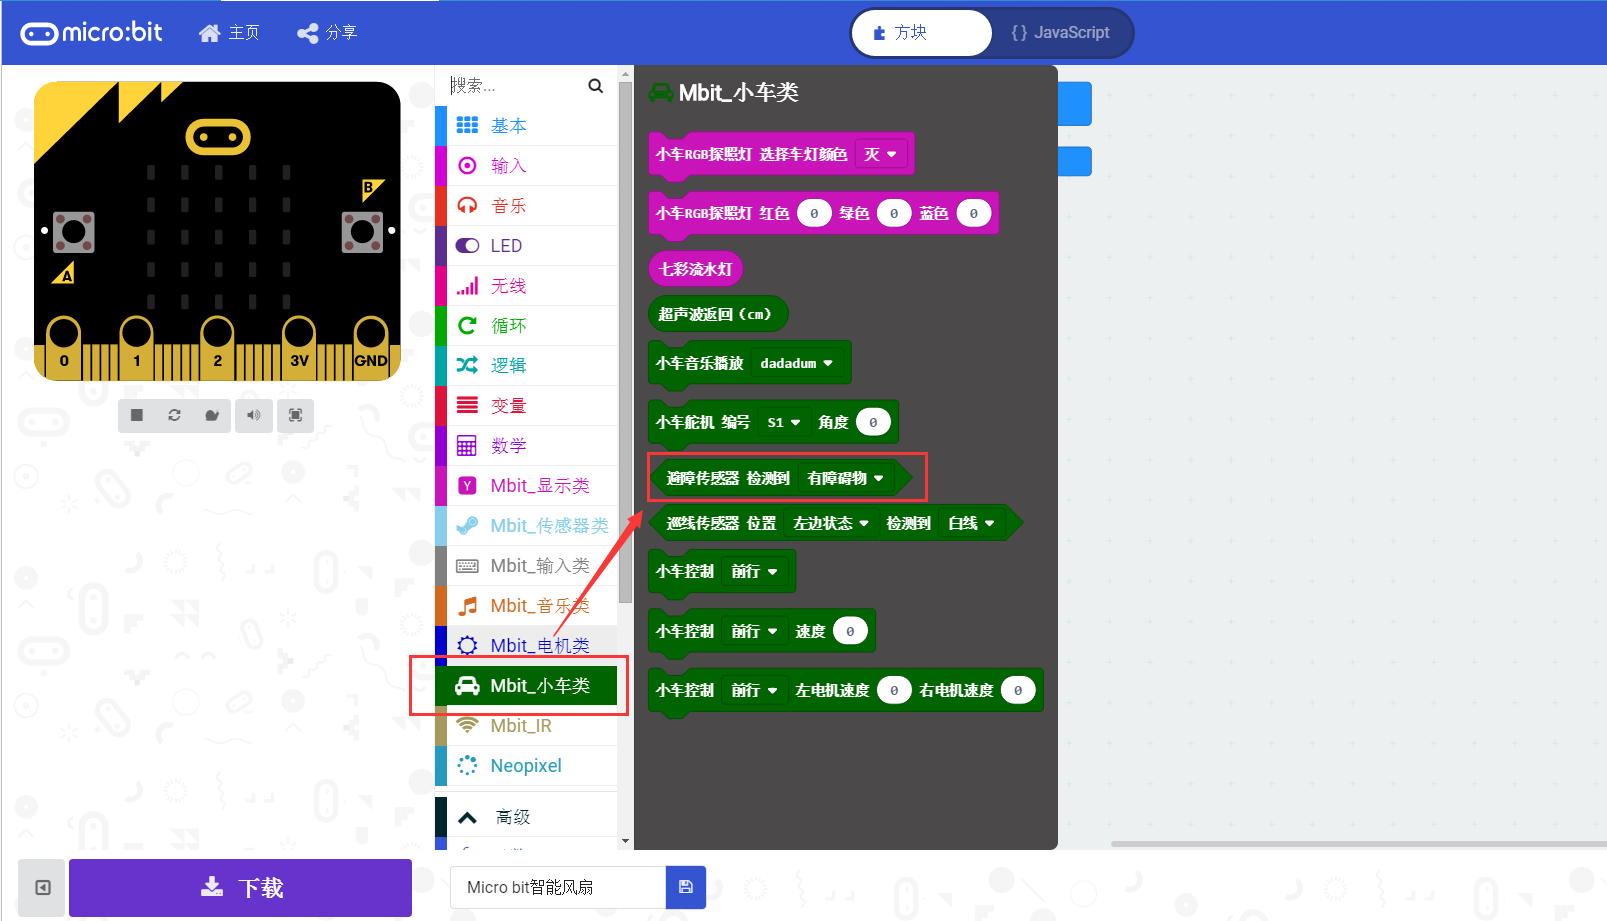Select the 超声波返回(cm) block
The height and width of the screenshot is (921, 1607).
(x=717, y=314)
